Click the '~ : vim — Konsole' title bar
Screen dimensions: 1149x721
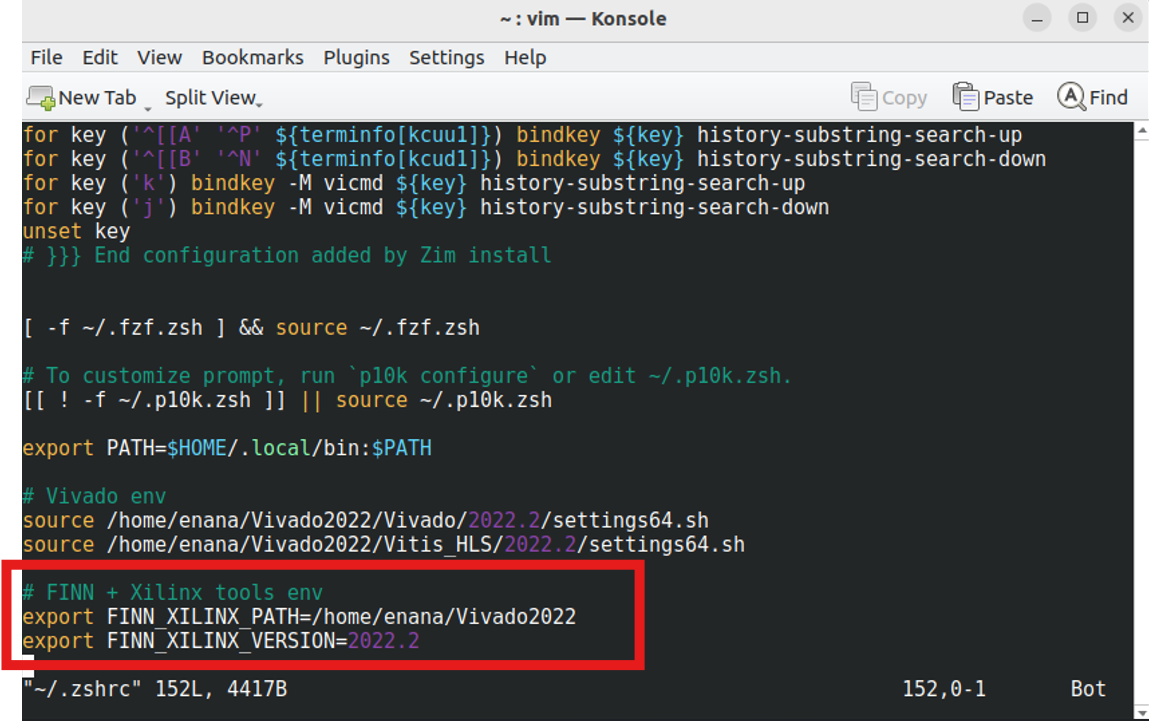click(583, 18)
